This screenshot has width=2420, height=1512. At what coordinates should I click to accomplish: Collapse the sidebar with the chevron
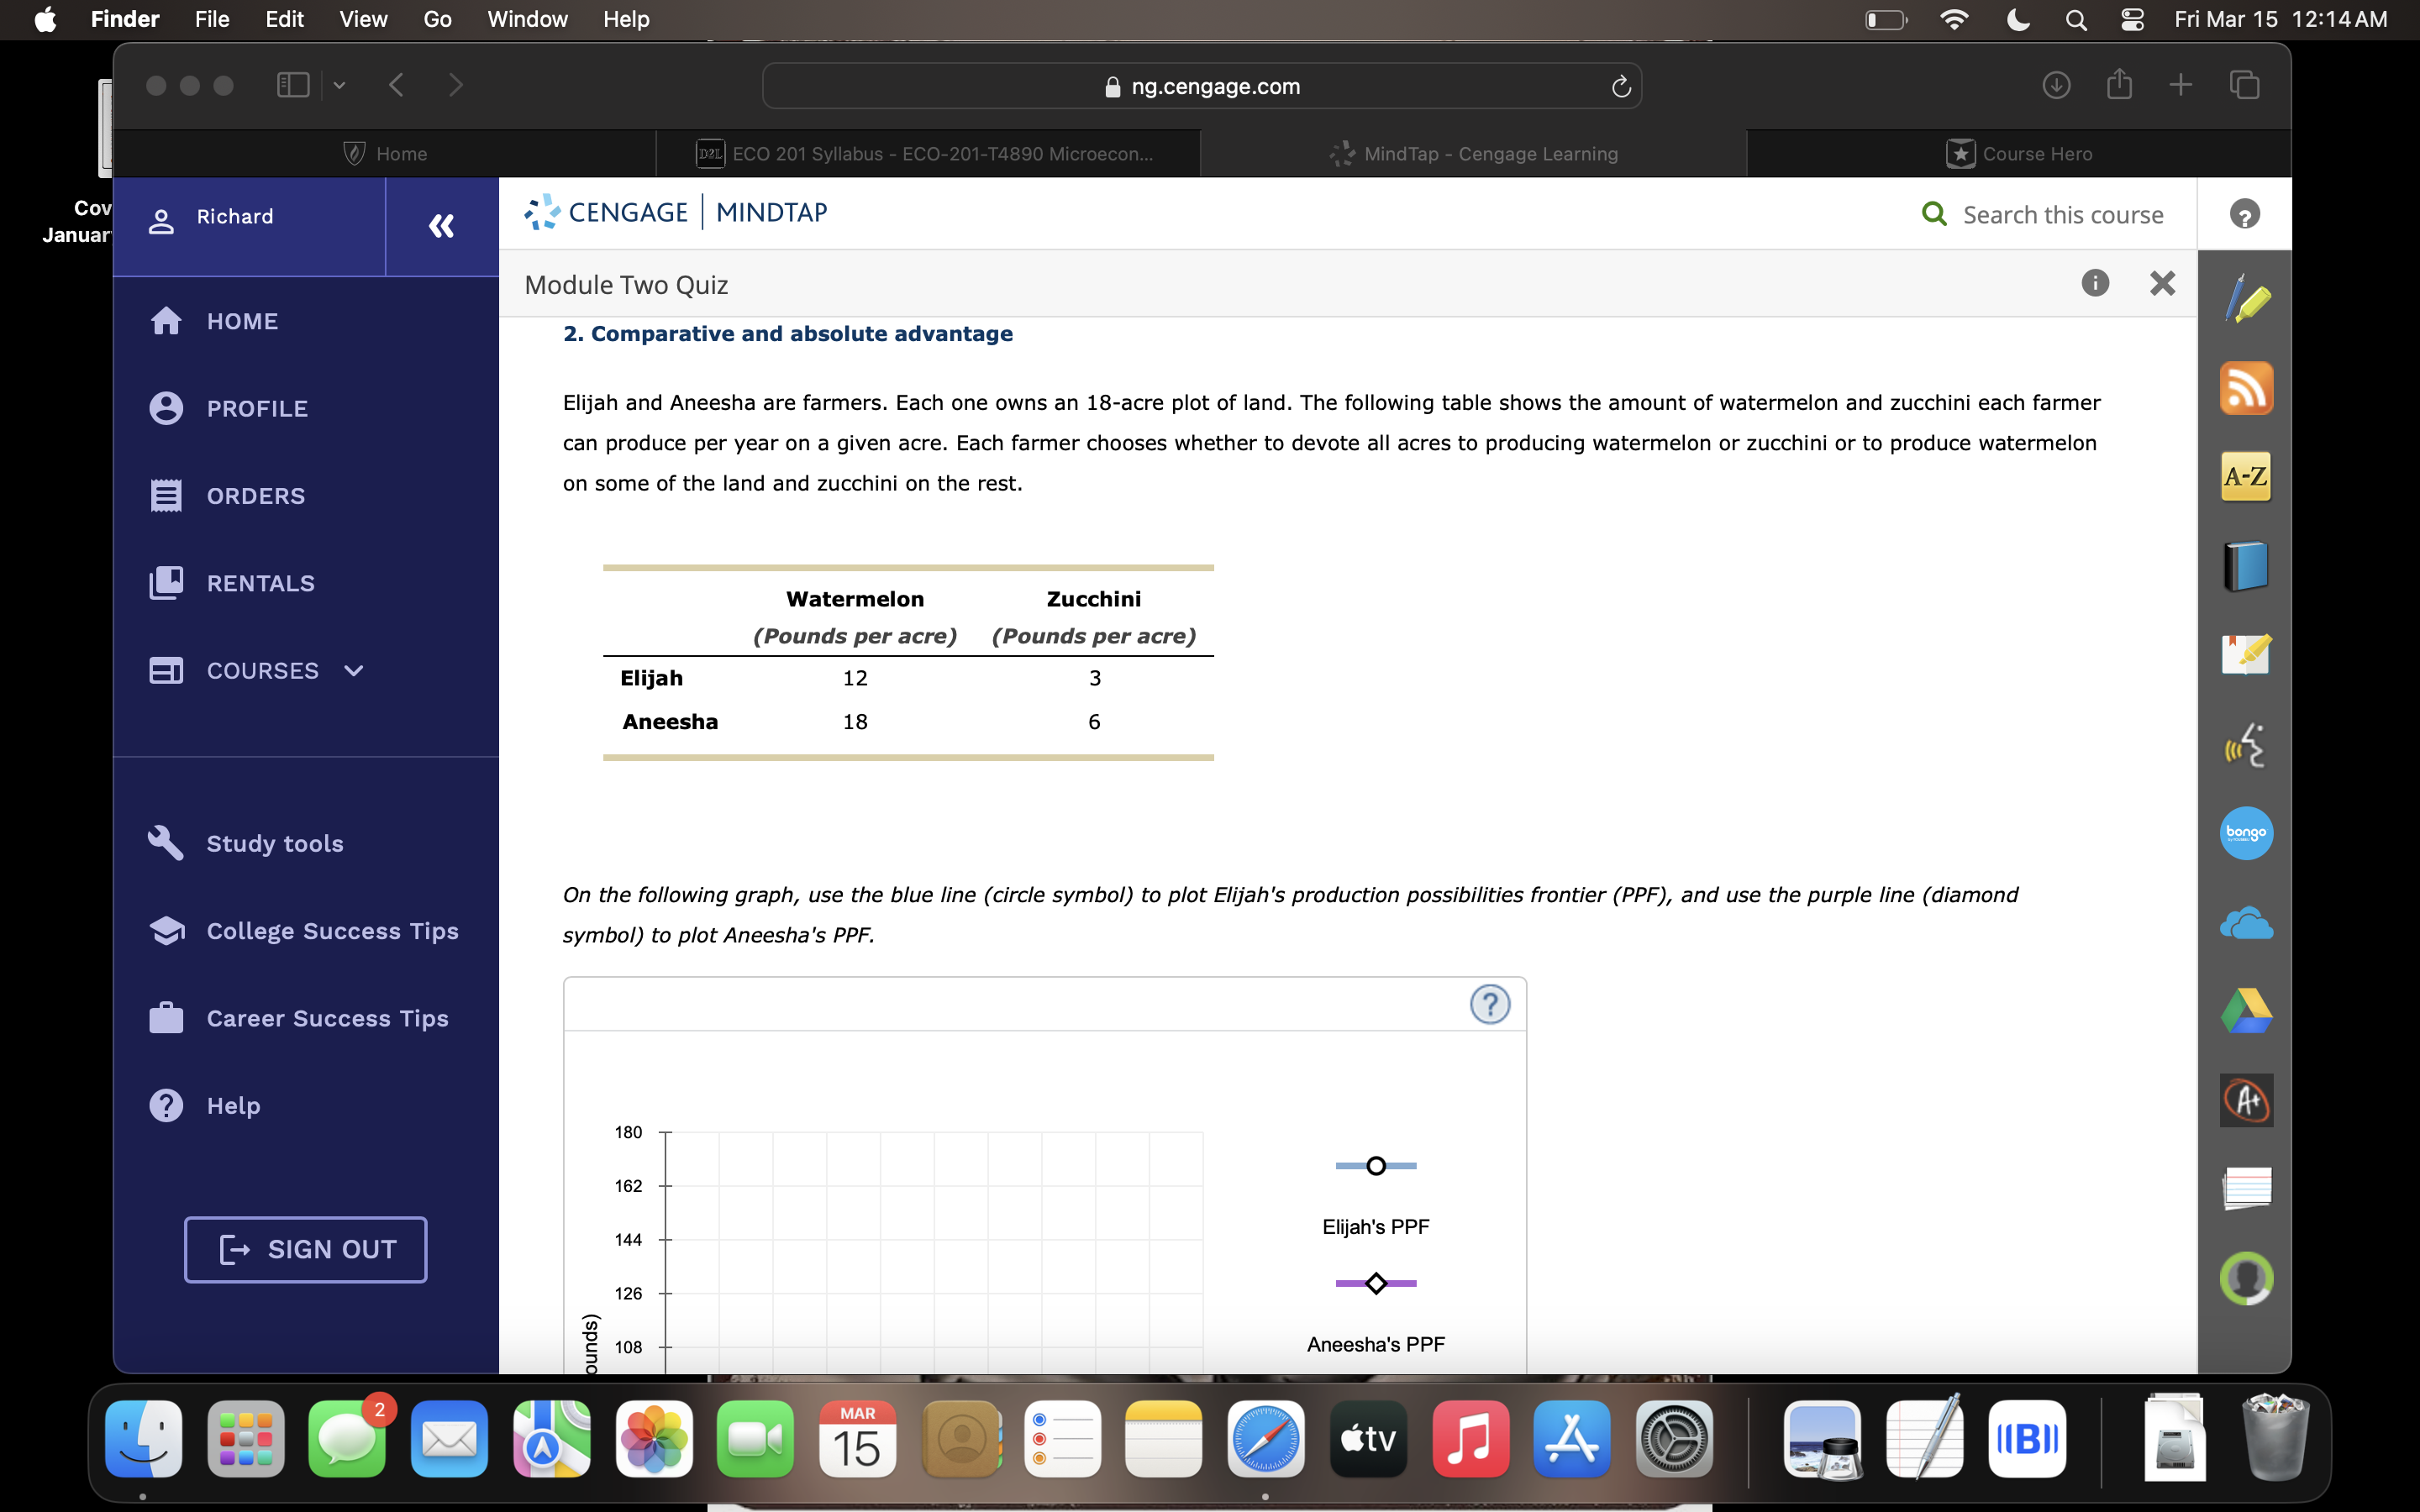pyautogui.click(x=440, y=226)
